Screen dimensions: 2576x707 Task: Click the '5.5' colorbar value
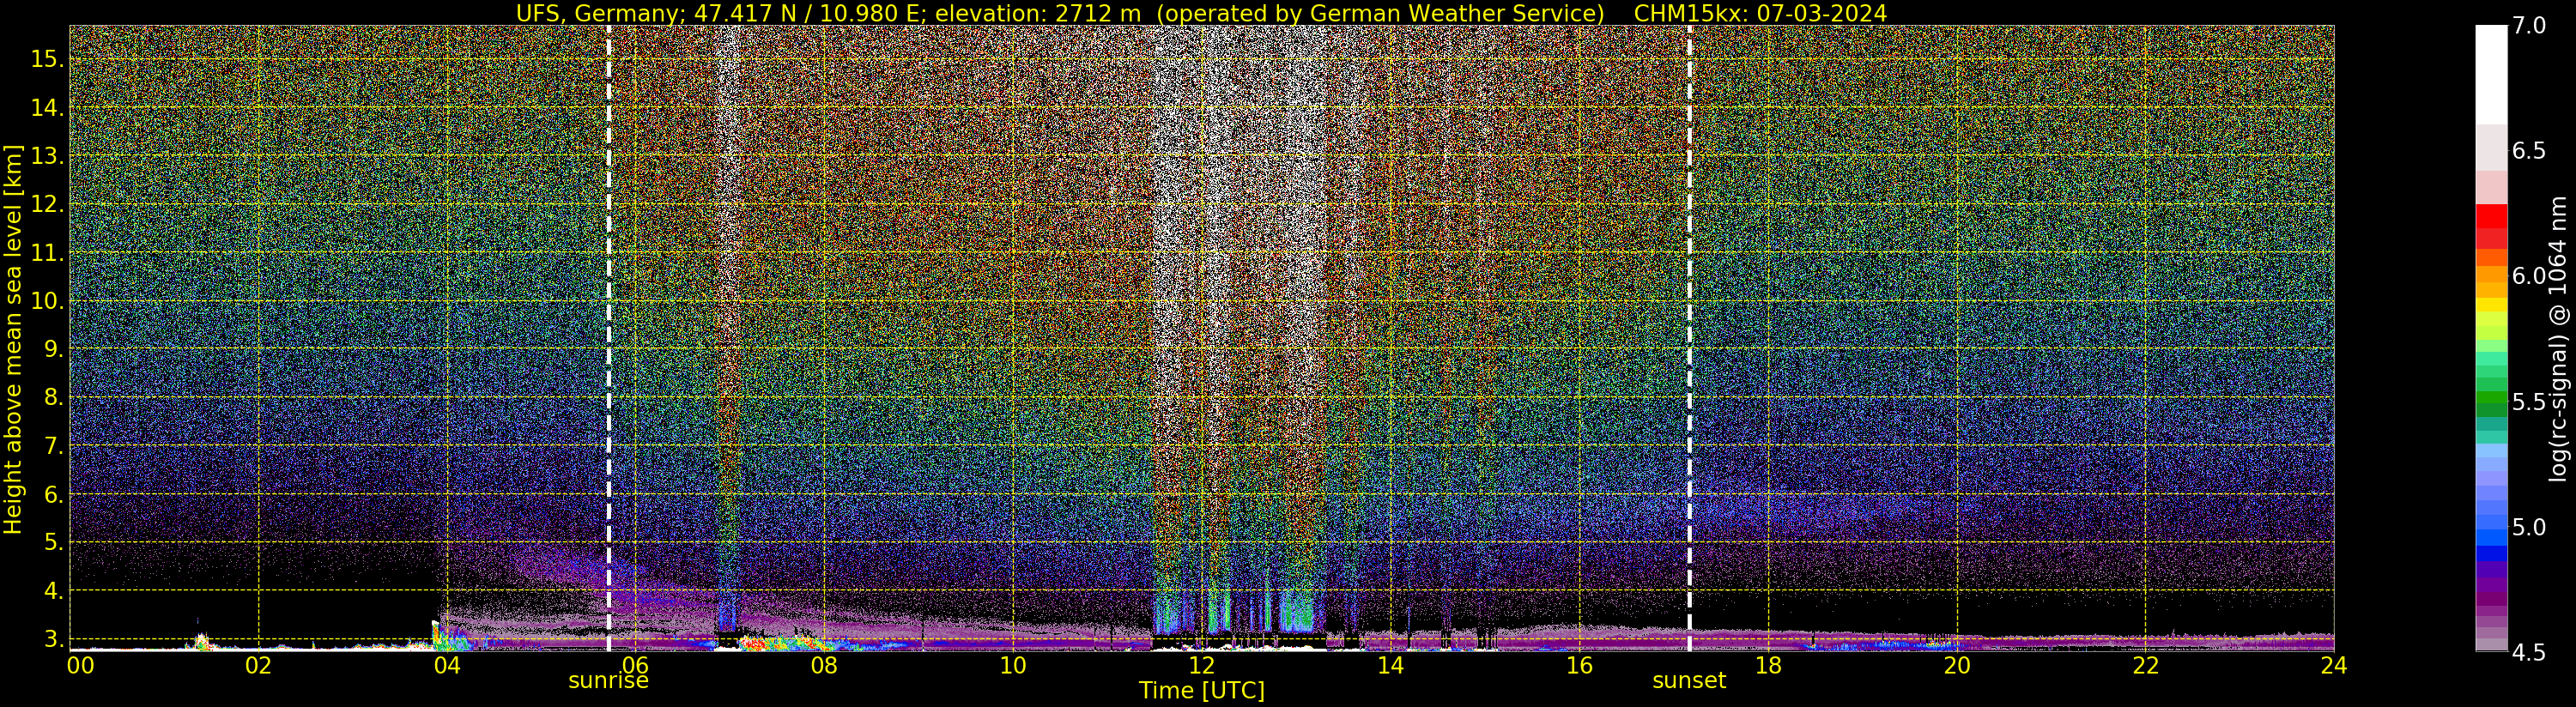tap(2529, 402)
